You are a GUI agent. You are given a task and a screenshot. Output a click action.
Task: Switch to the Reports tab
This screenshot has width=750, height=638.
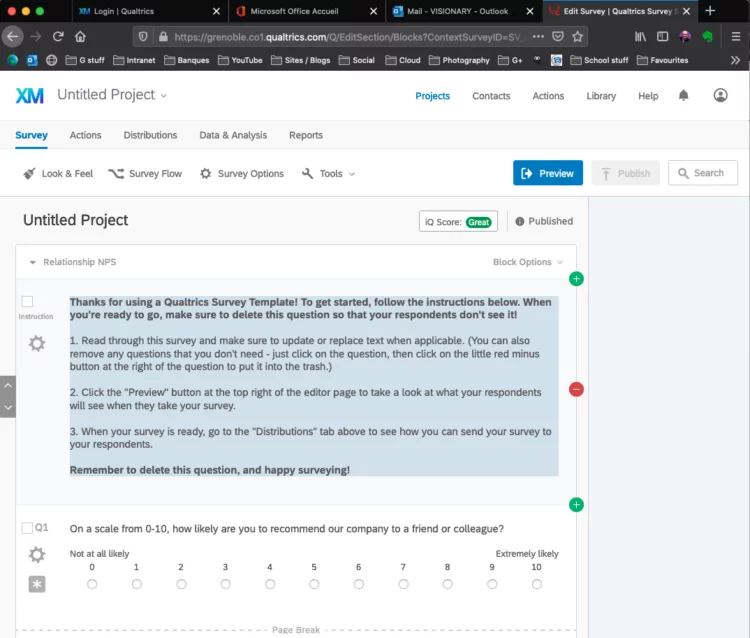coord(306,135)
